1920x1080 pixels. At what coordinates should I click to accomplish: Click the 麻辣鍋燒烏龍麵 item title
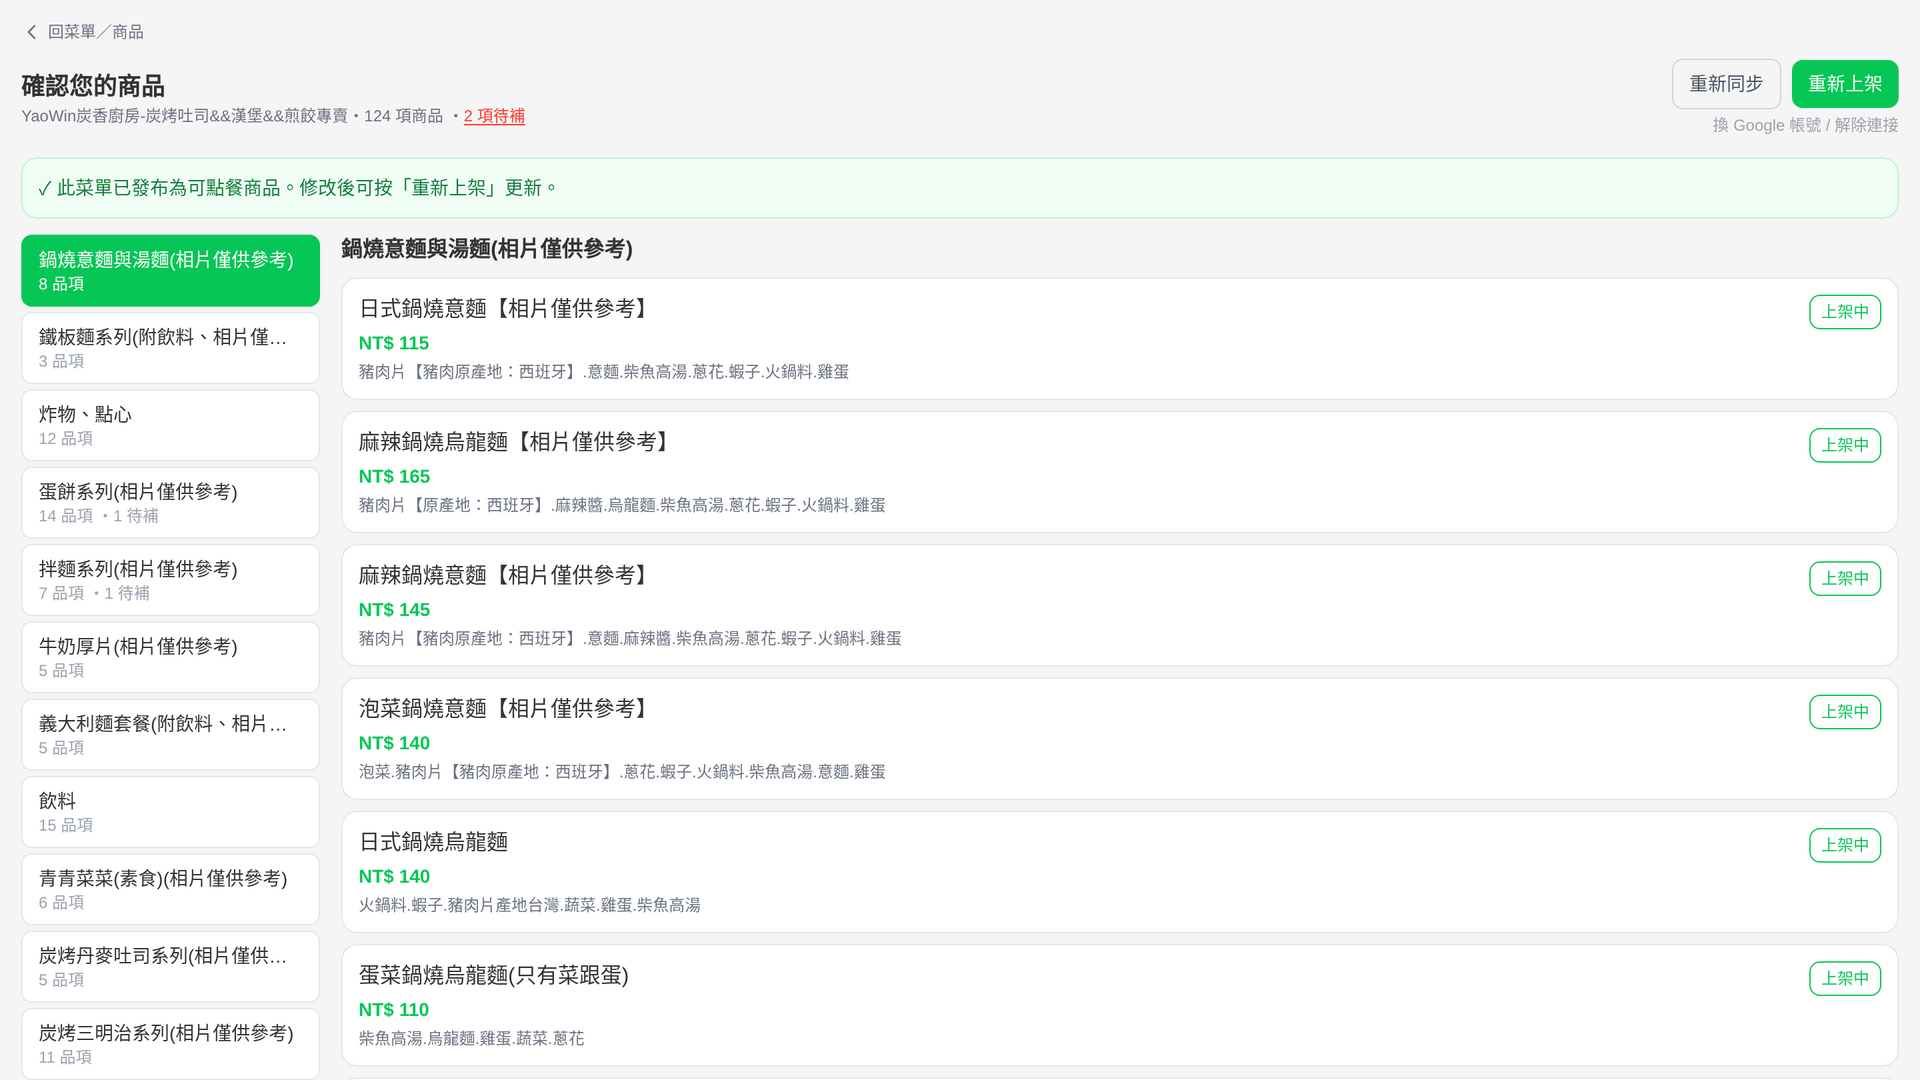pos(517,442)
